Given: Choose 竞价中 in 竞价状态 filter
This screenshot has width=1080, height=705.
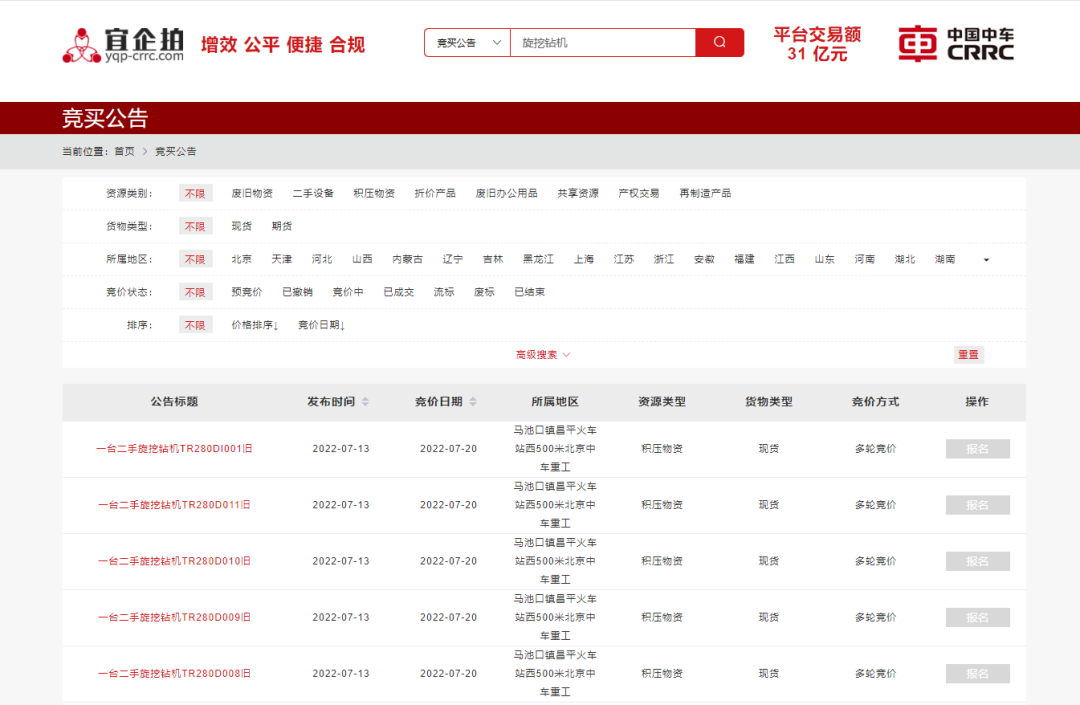Looking at the screenshot, I should pos(348,292).
